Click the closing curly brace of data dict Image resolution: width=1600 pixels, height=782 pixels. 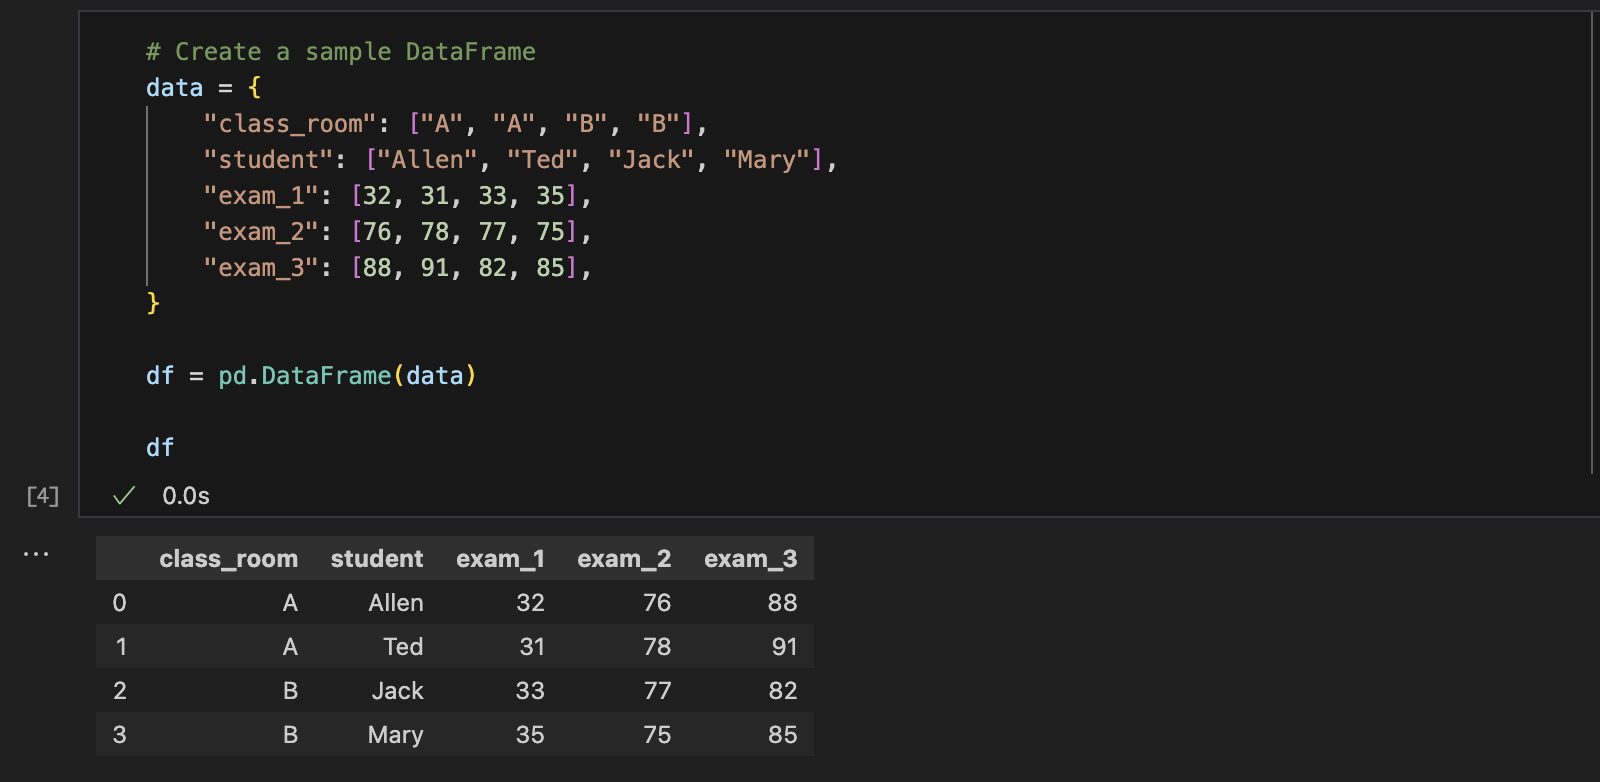coord(153,303)
